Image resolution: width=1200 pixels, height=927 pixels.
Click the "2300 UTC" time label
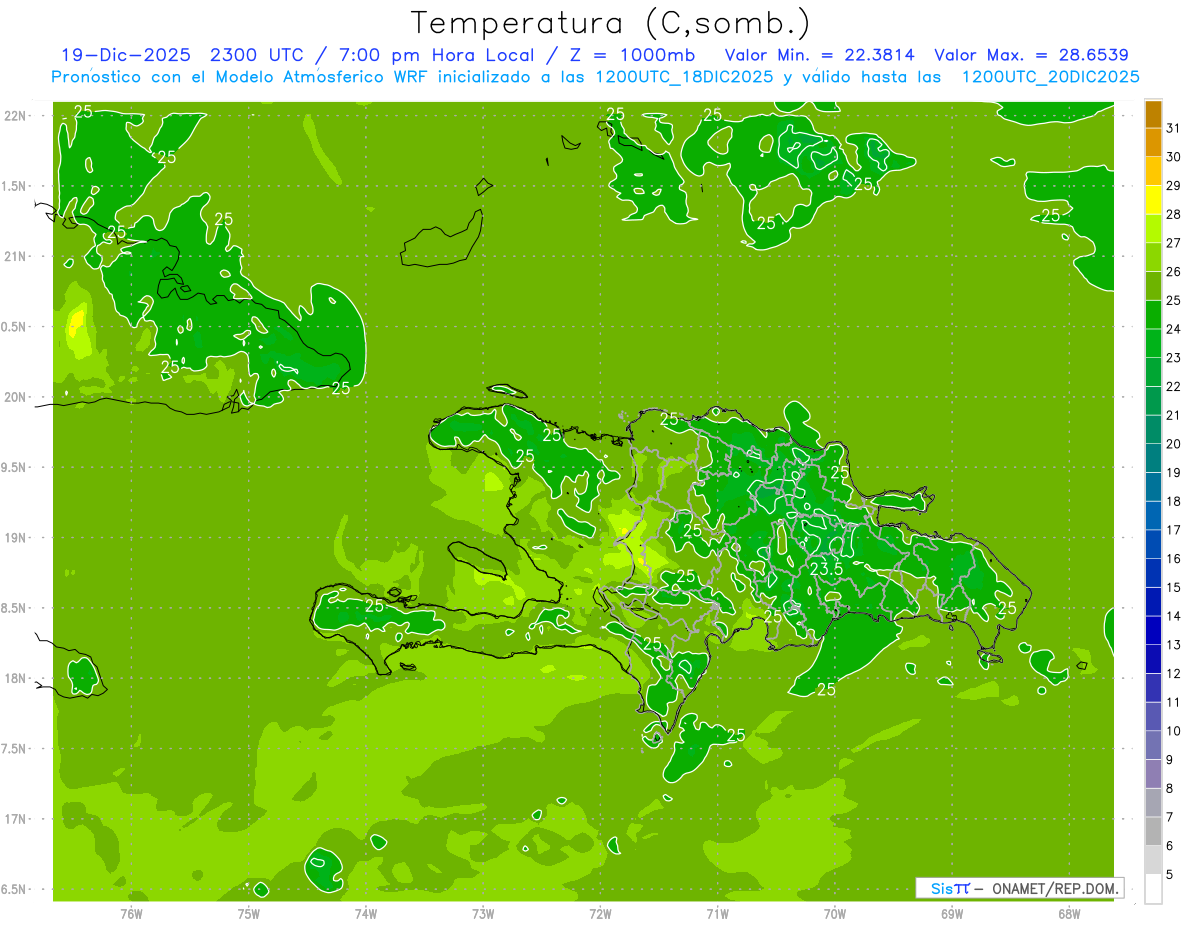(258, 55)
